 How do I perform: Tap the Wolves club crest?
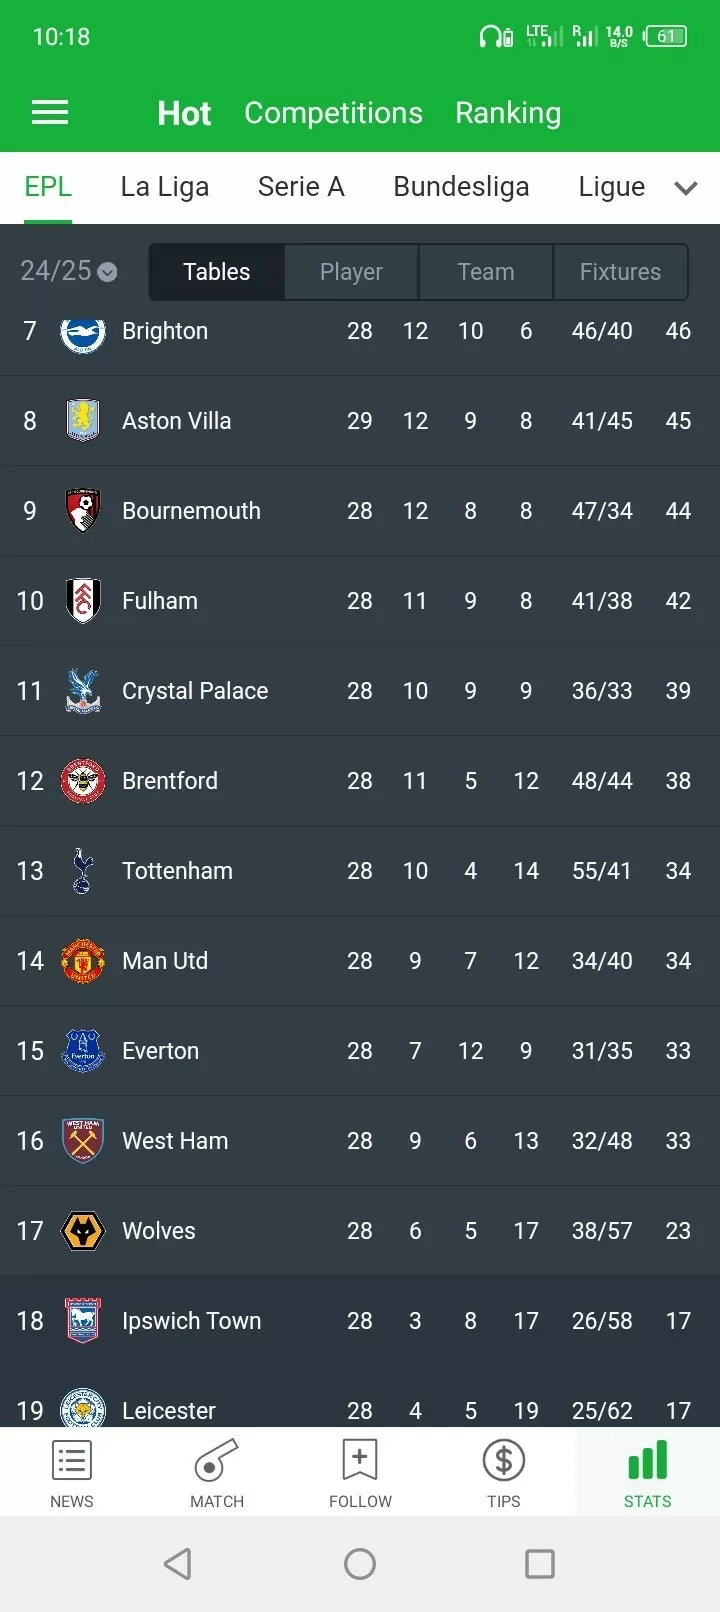click(x=83, y=1231)
